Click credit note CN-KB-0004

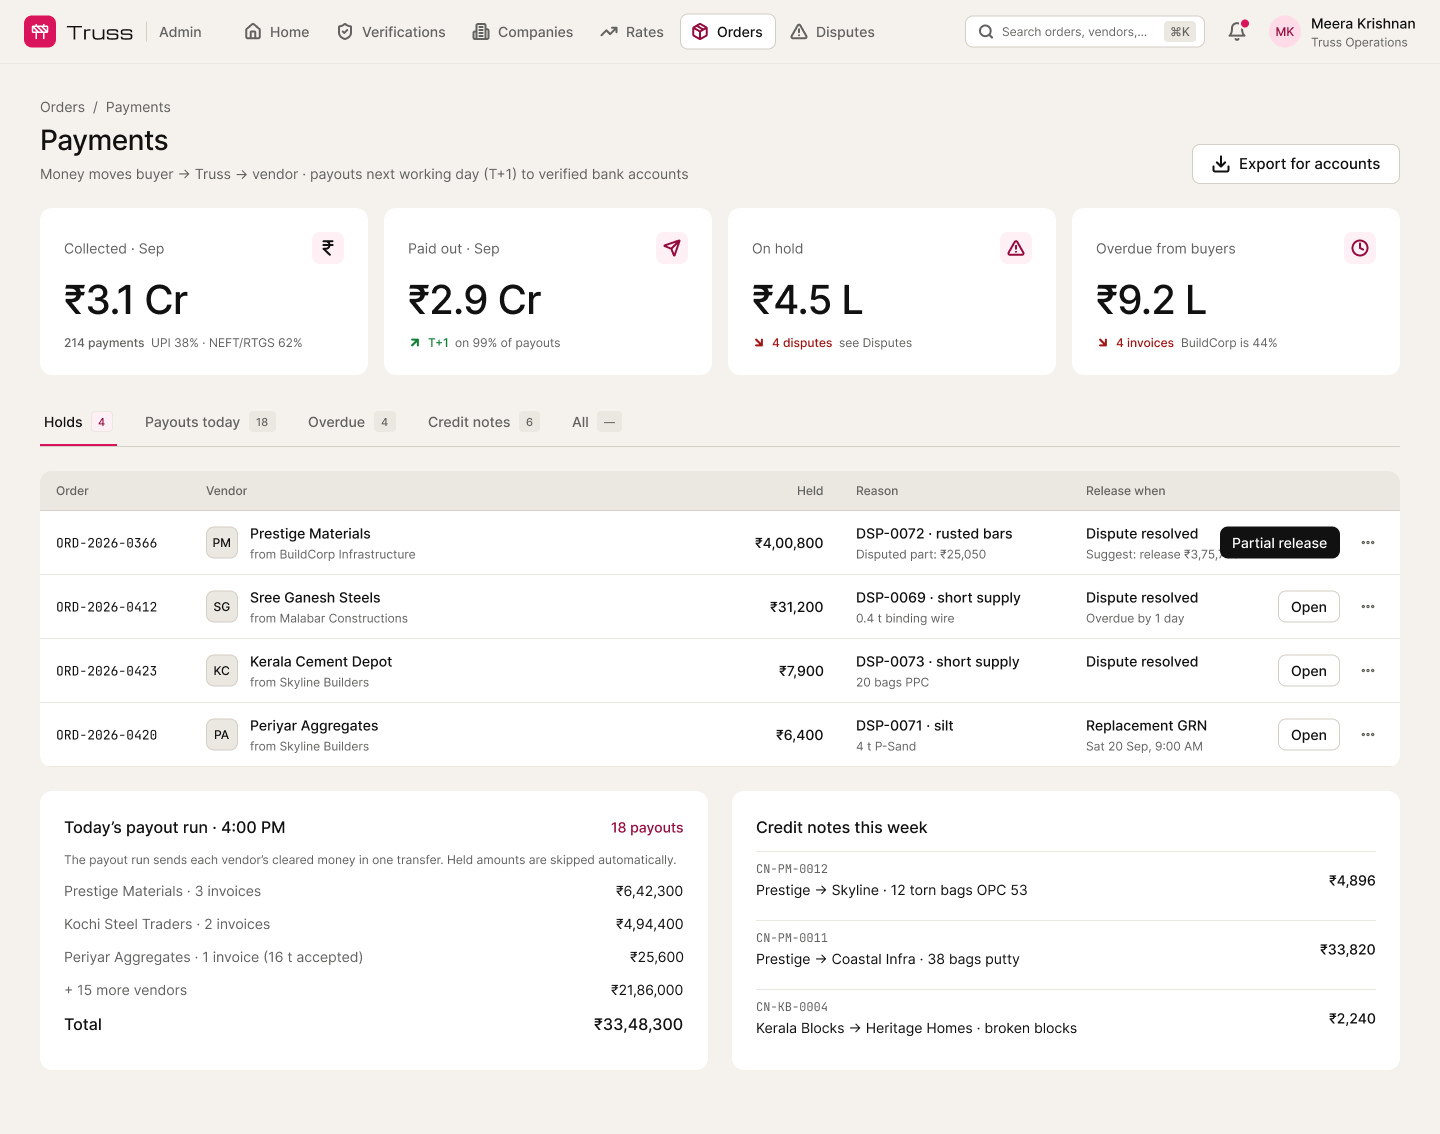(1066, 1019)
